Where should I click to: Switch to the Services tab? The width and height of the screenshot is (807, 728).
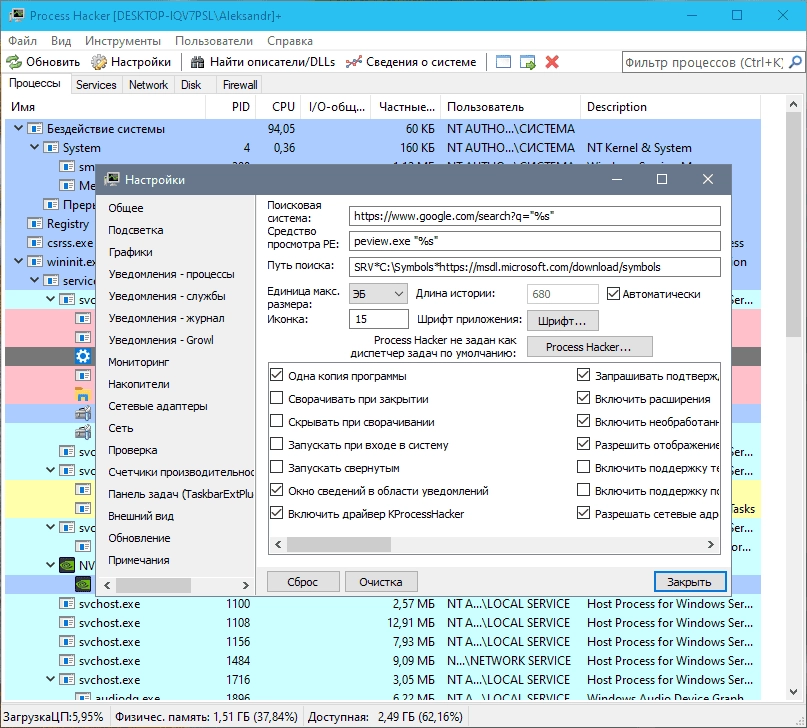tap(96, 85)
